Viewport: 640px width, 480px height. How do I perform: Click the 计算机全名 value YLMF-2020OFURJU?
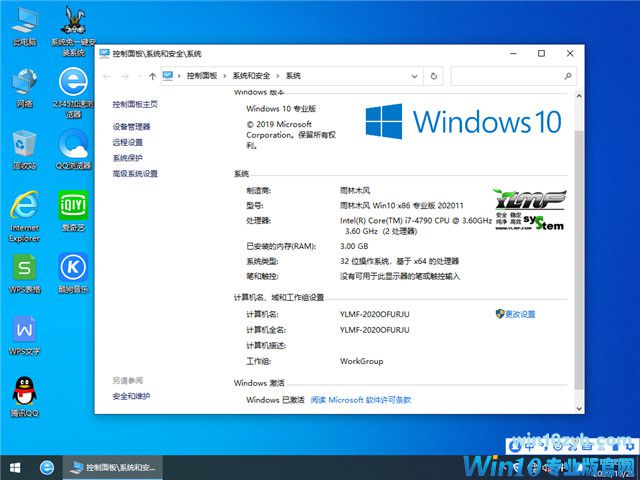pyautogui.click(x=375, y=330)
